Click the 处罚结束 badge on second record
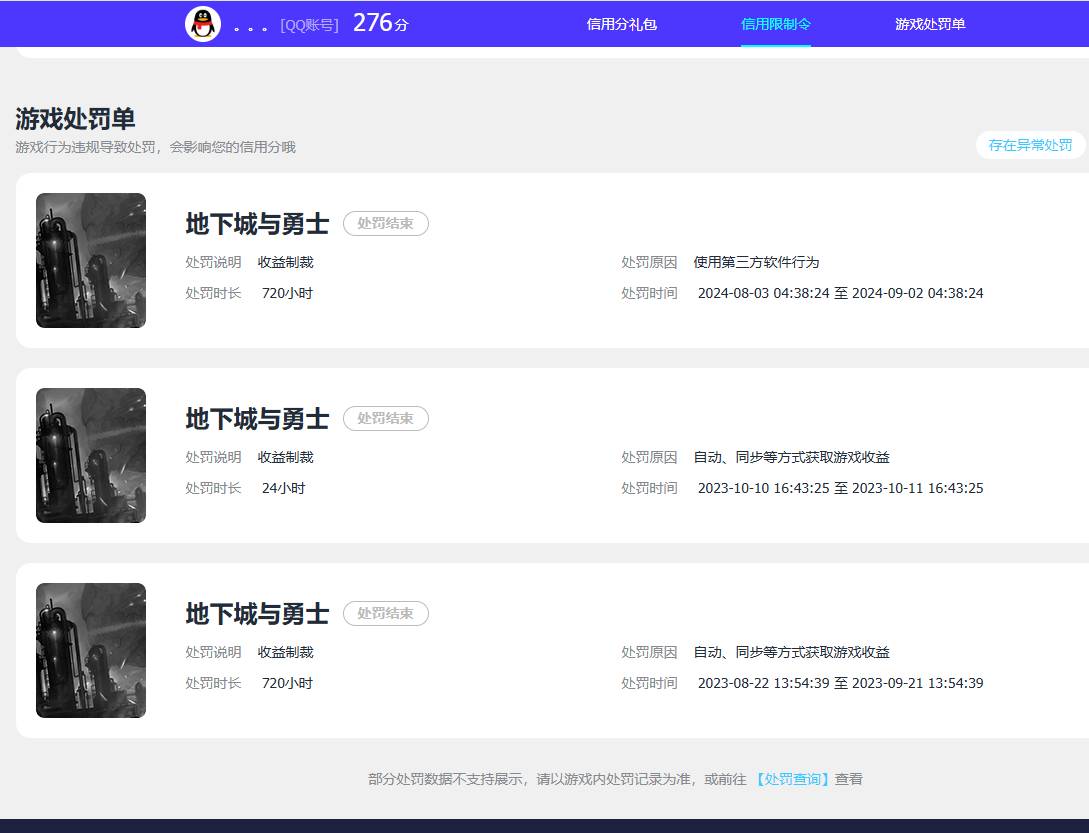The image size is (1089, 833). pyautogui.click(x=386, y=418)
